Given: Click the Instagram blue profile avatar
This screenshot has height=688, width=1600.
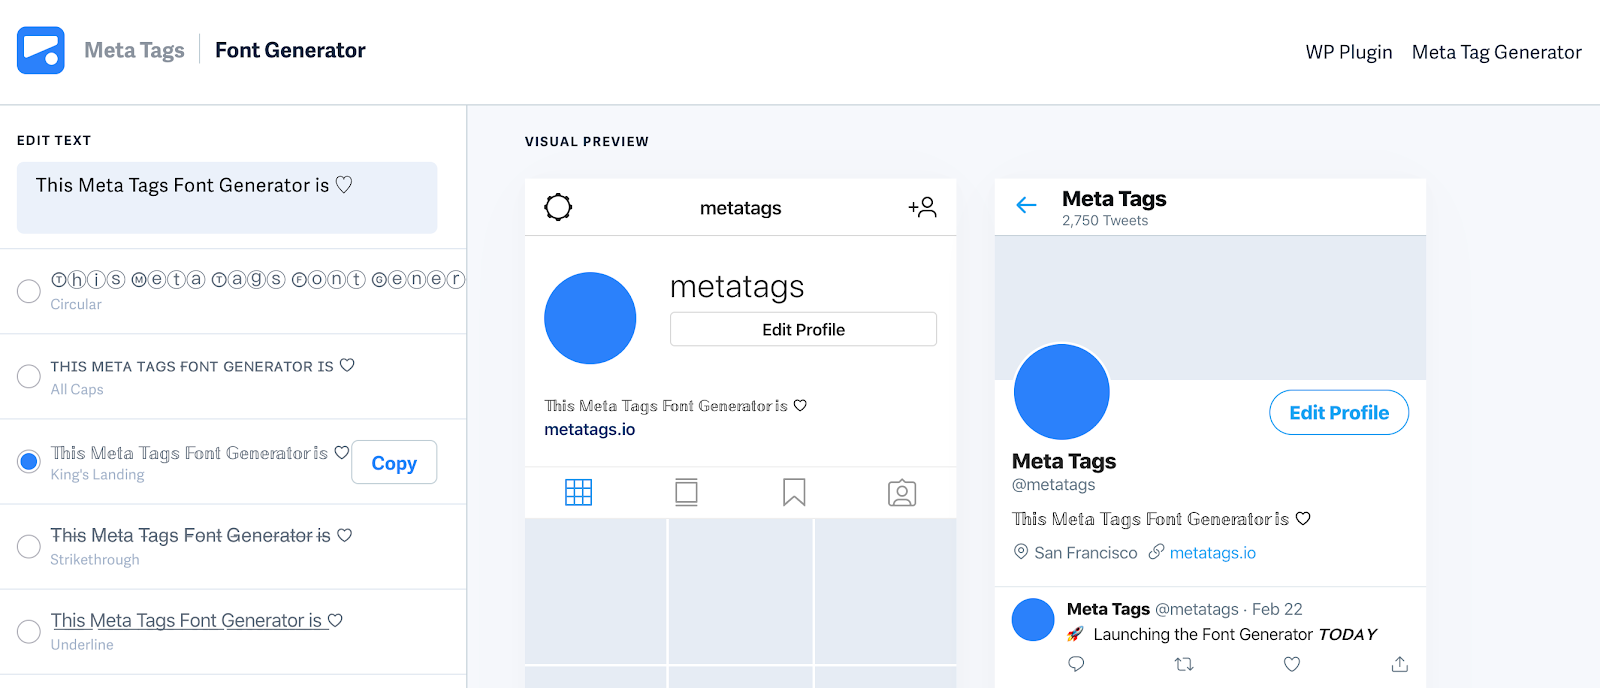Looking at the screenshot, I should 590,318.
